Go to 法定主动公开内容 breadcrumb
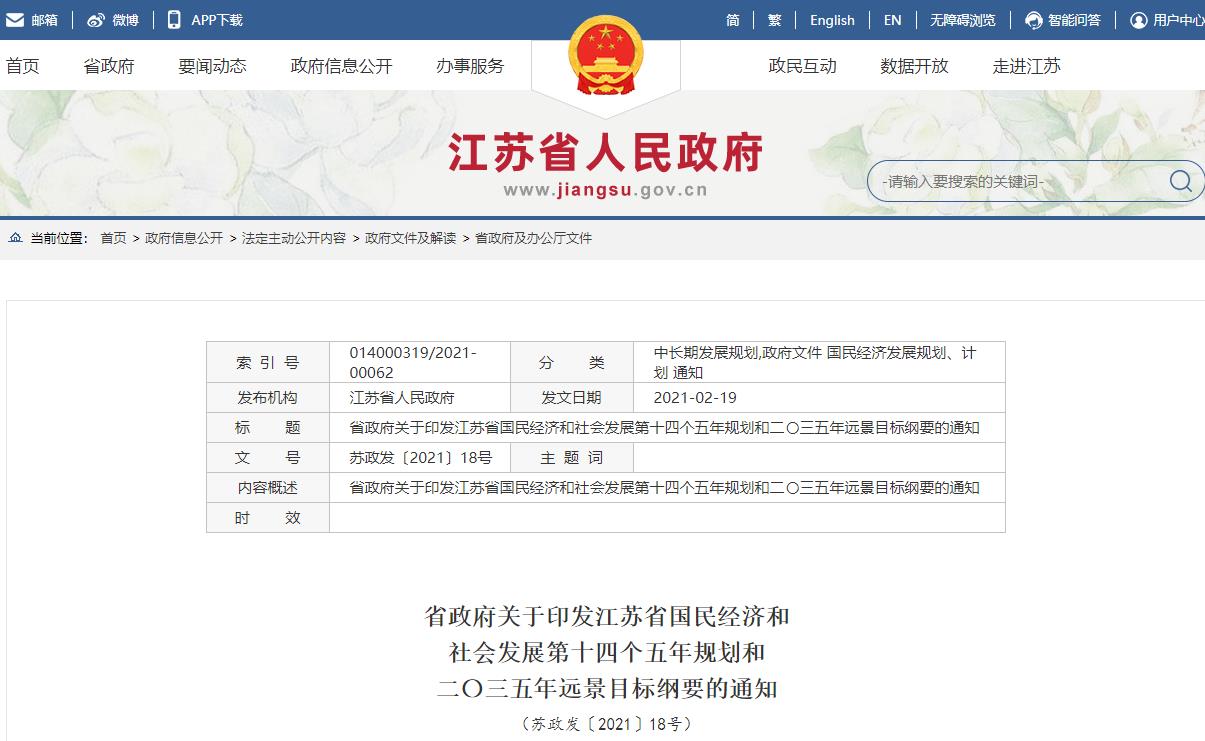 point(294,238)
